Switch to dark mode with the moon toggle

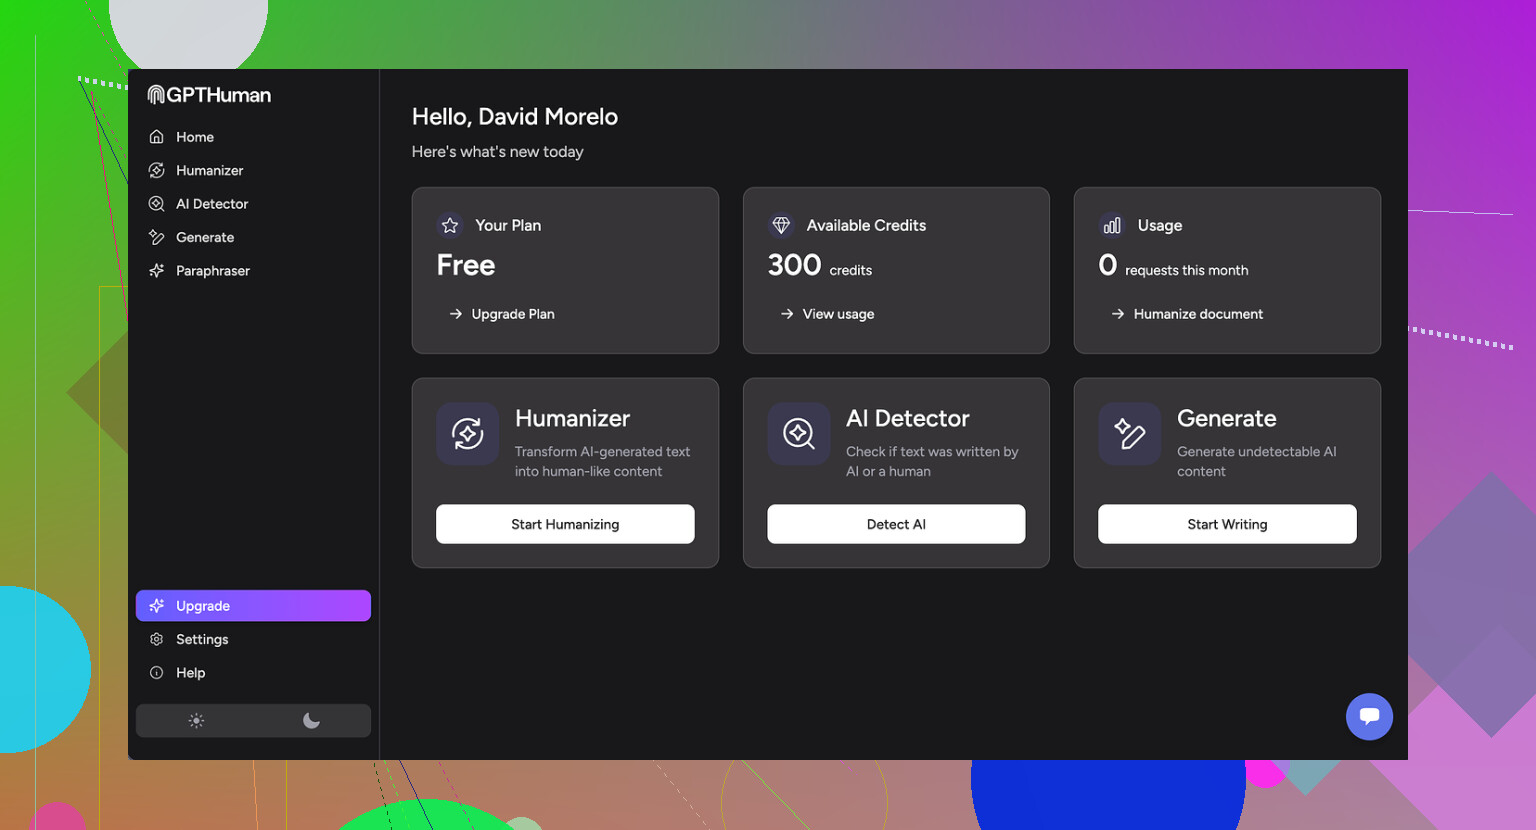pos(311,721)
